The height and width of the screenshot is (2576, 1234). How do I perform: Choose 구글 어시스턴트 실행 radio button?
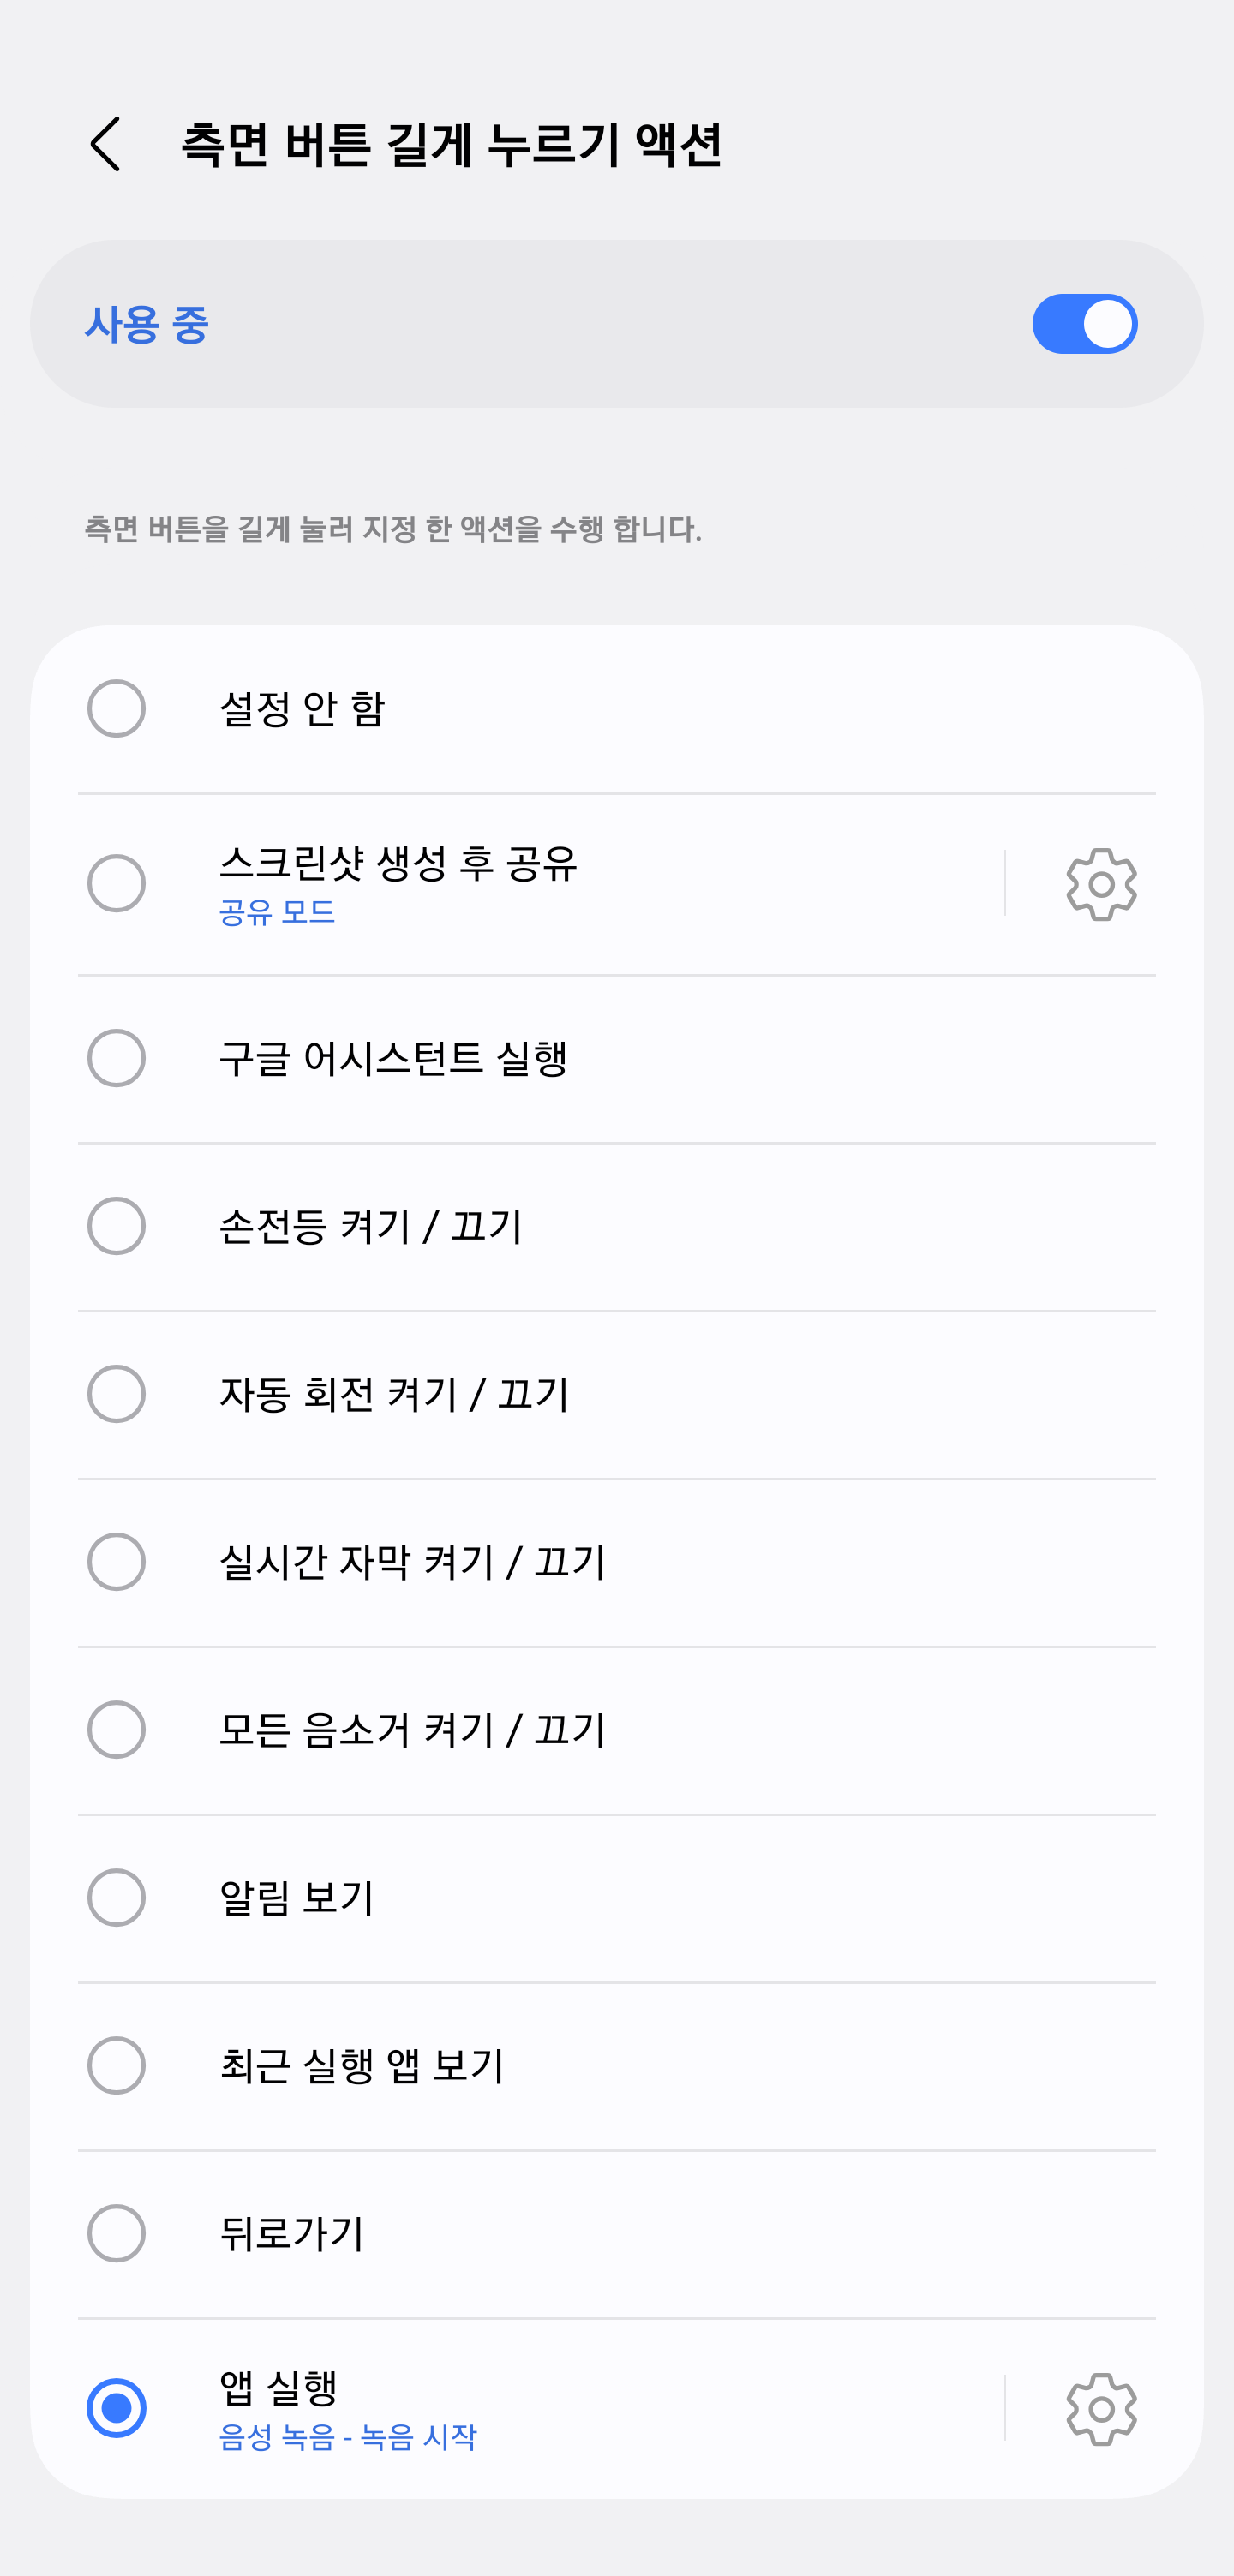tap(117, 1058)
